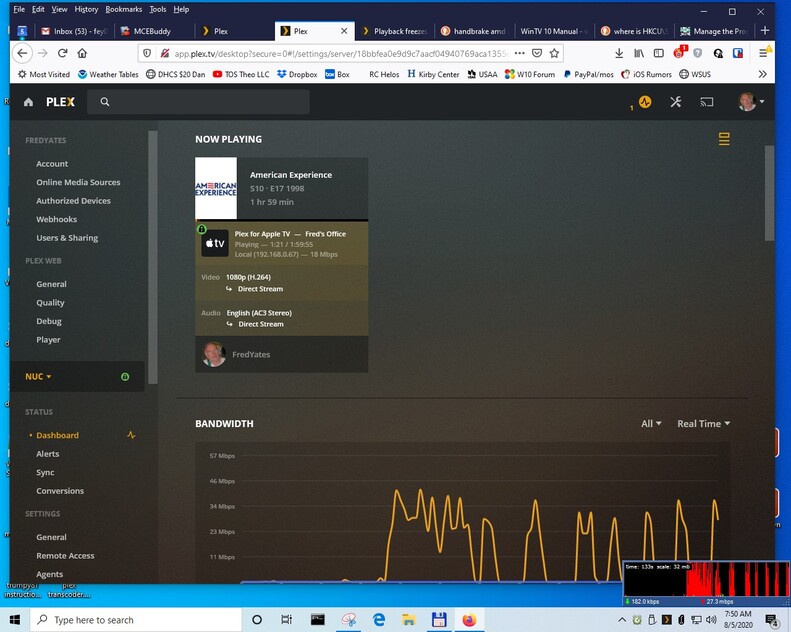
Task: Open Online Media Sources settings
Action: coord(78,182)
